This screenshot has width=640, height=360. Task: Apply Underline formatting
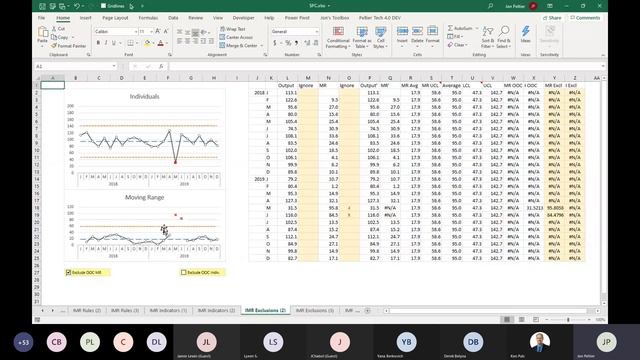pyautogui.click(x=114, y=43)
